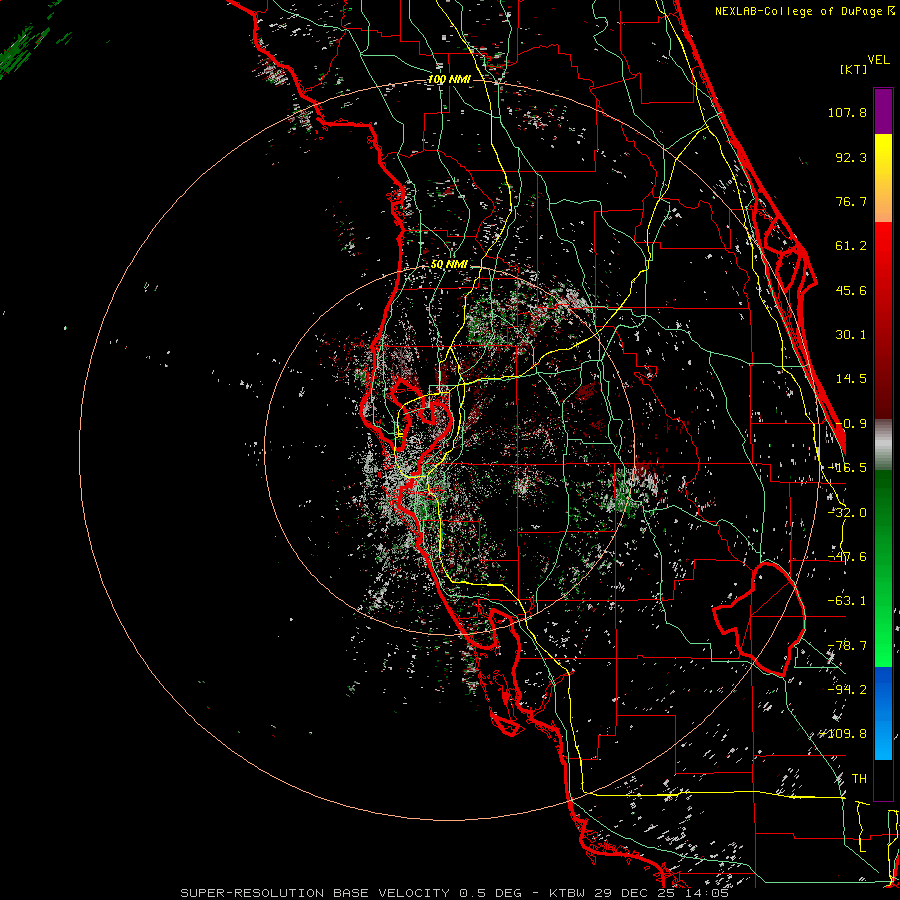
Task: Click the green segment of the color bar
Action: [x=883, y=568]
